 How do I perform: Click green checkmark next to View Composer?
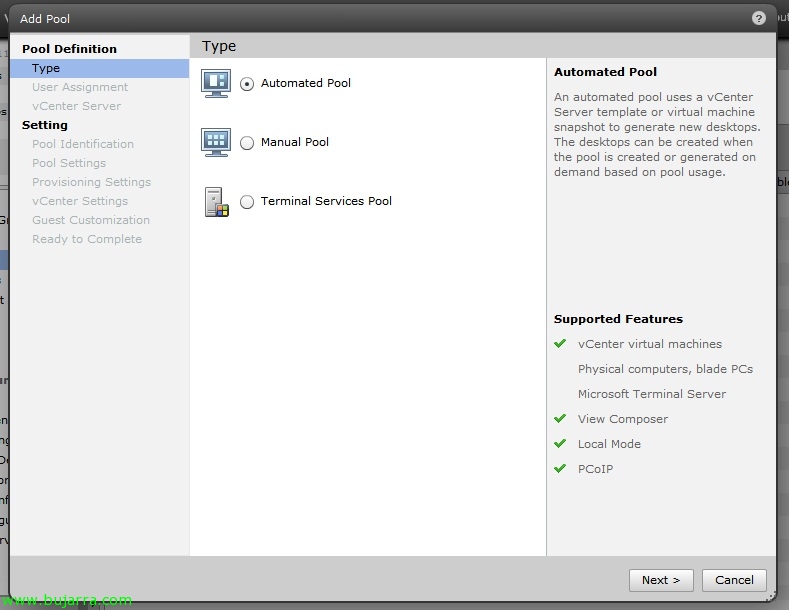(x=560, y=419)
